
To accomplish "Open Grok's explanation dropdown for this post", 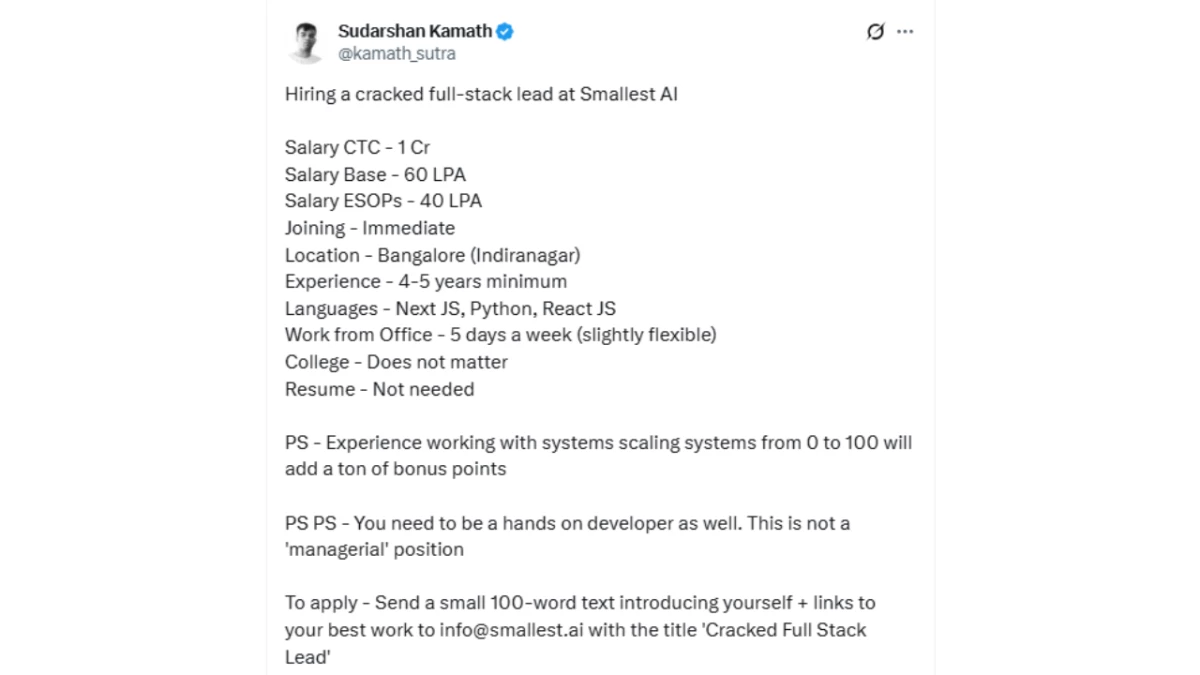I will [x=875, y=31].
